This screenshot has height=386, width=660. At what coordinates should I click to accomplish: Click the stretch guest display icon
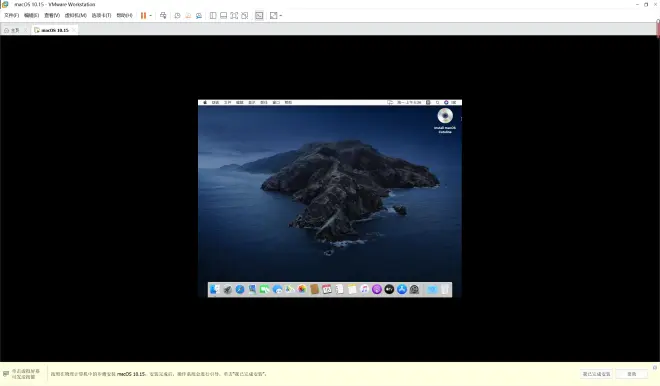point(274,16)
